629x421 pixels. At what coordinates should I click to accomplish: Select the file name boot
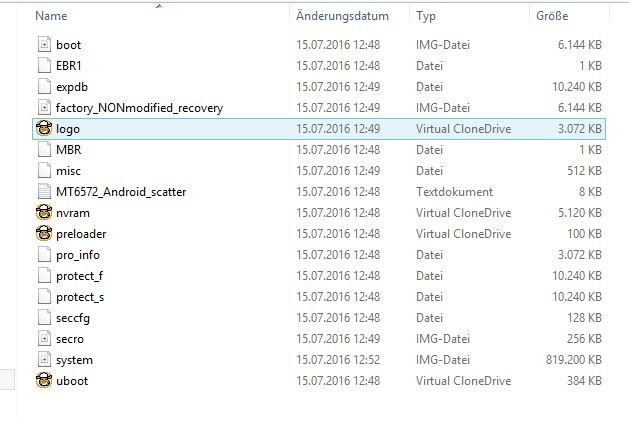pos(68,45)
